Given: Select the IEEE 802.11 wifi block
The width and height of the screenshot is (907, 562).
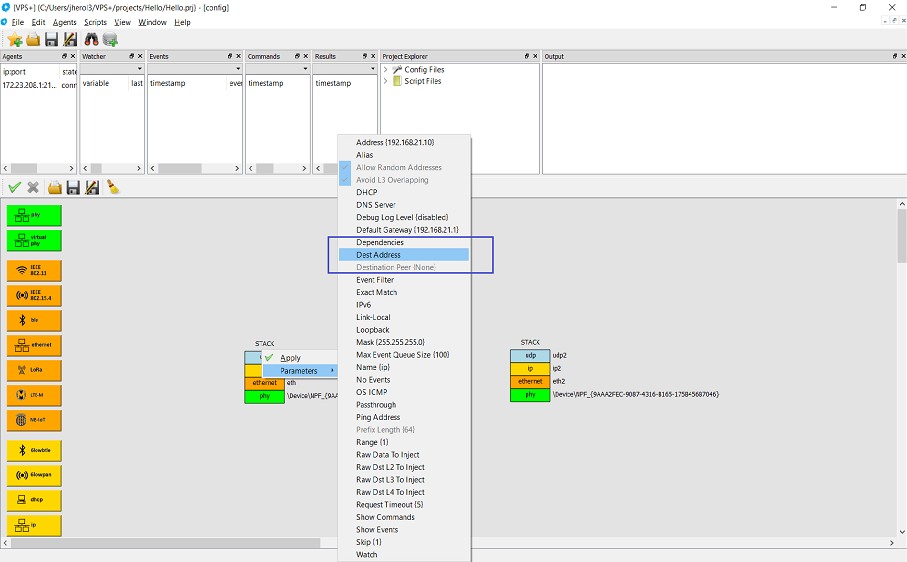Looking at the screenshot, I should tap(34, 270).
